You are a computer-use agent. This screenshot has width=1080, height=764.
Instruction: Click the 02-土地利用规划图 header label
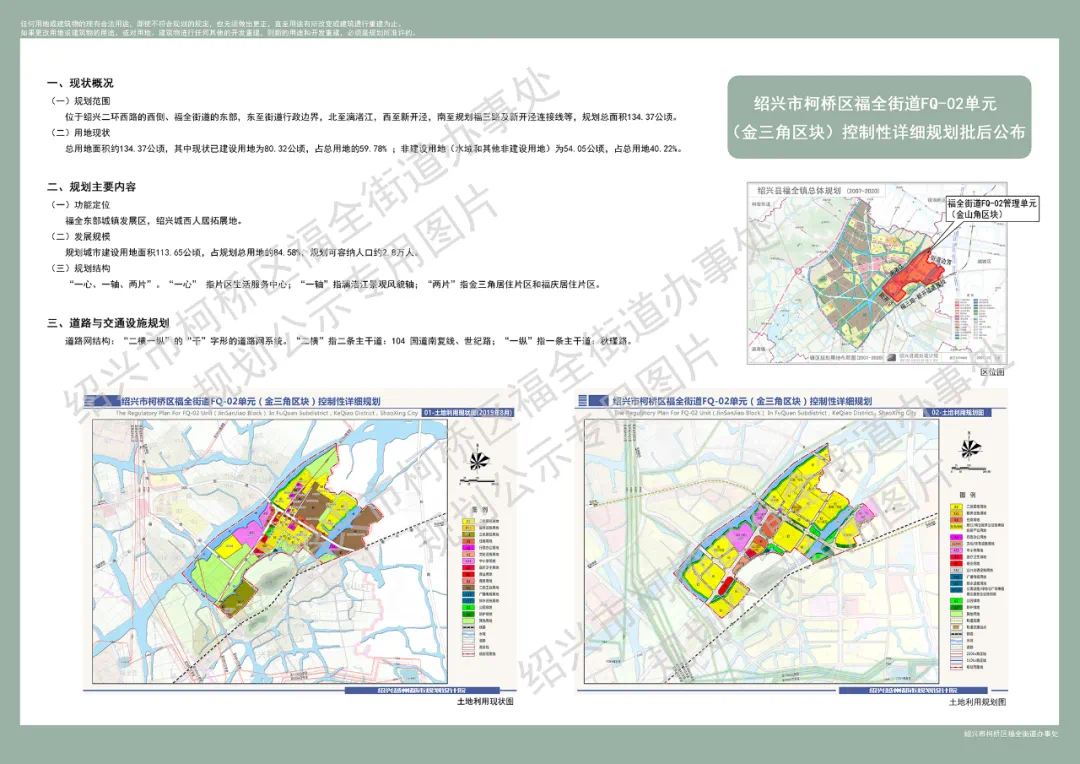pyautogui.click(x=957, y=413)
